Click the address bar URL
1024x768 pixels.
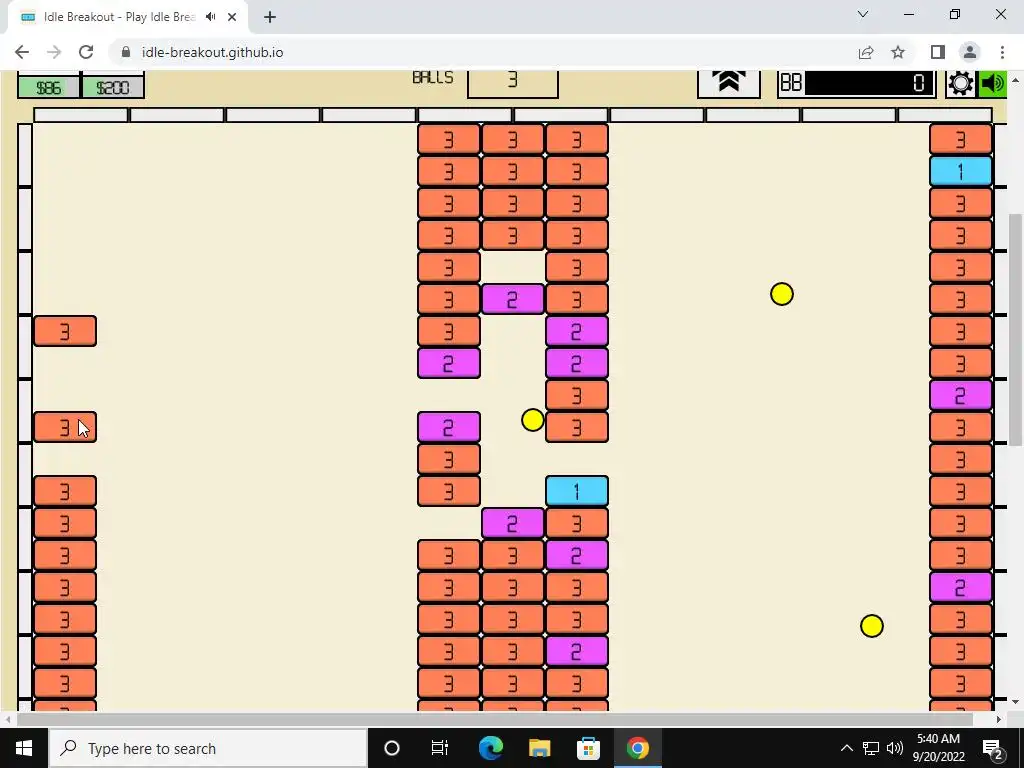click(x=212, y=52)
